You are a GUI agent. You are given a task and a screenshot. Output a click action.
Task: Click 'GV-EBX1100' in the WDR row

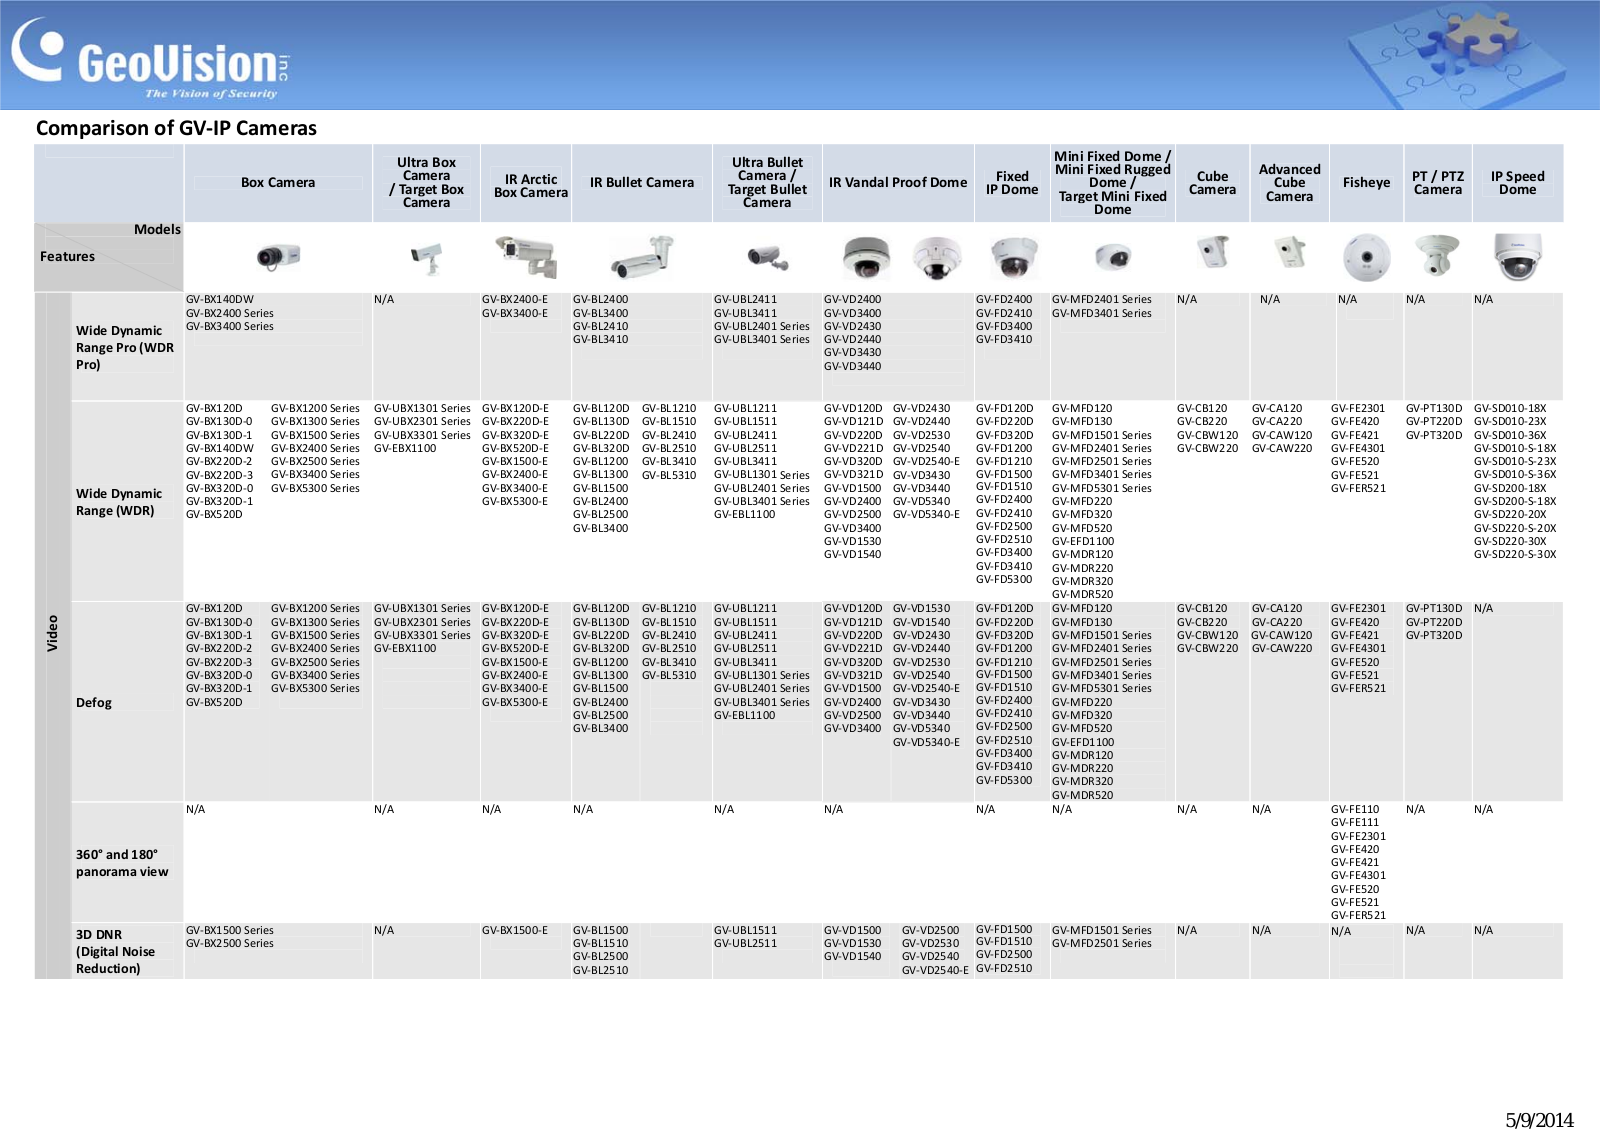click(405, 449)
